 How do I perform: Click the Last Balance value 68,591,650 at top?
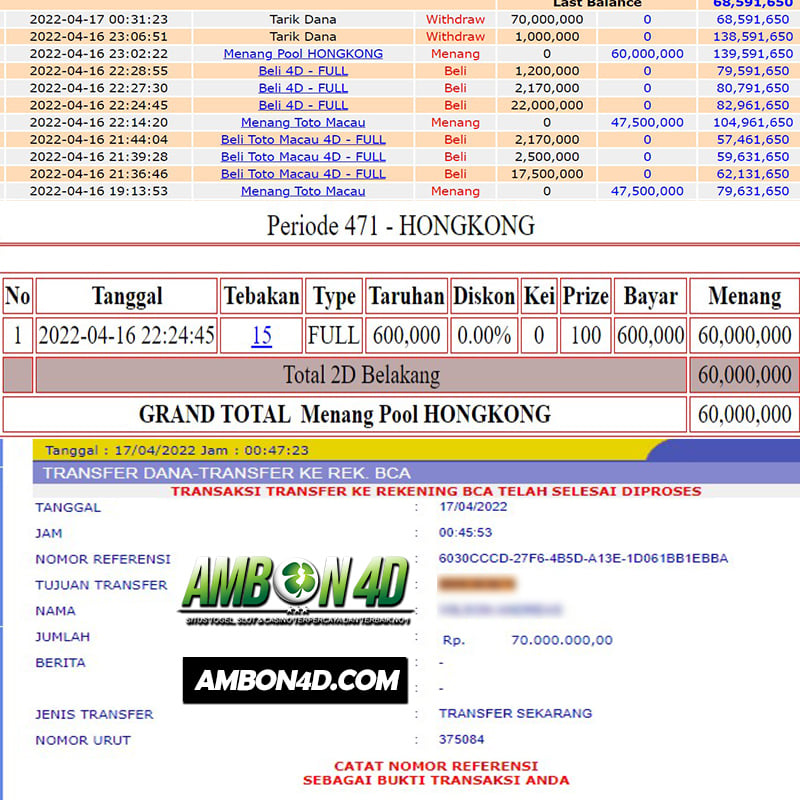(x=753, y=4)
